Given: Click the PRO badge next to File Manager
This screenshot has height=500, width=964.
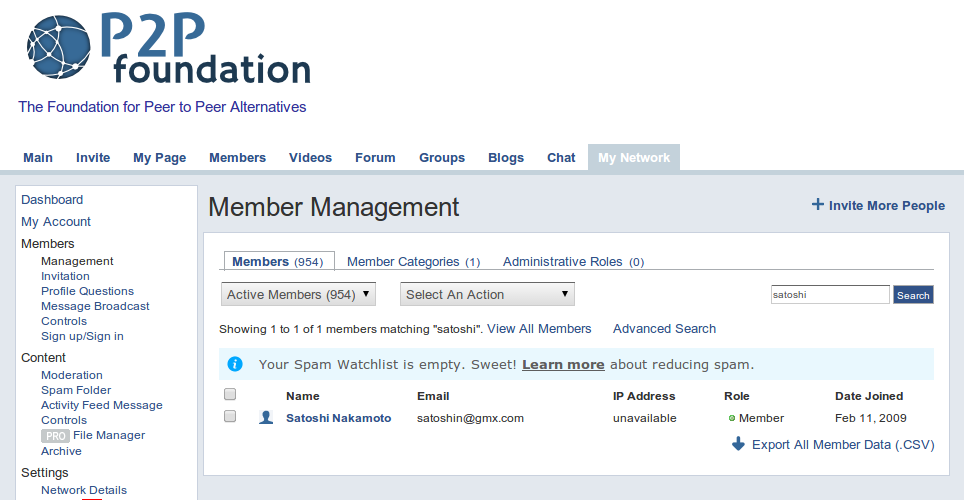Looking at the screenshot, I should pos(55,435).
